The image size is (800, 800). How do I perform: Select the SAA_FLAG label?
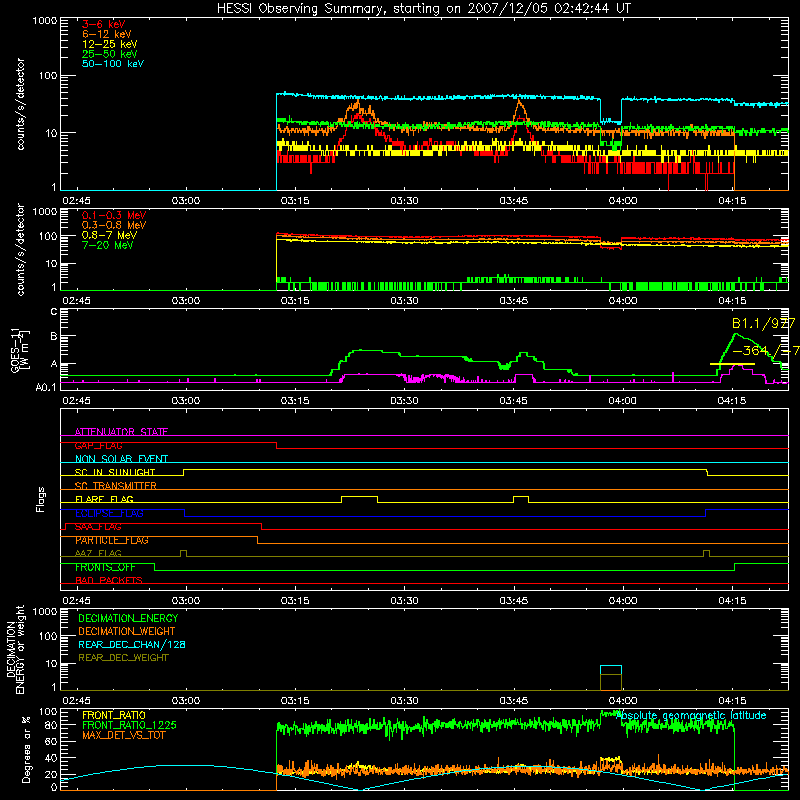tap(98, 527)
